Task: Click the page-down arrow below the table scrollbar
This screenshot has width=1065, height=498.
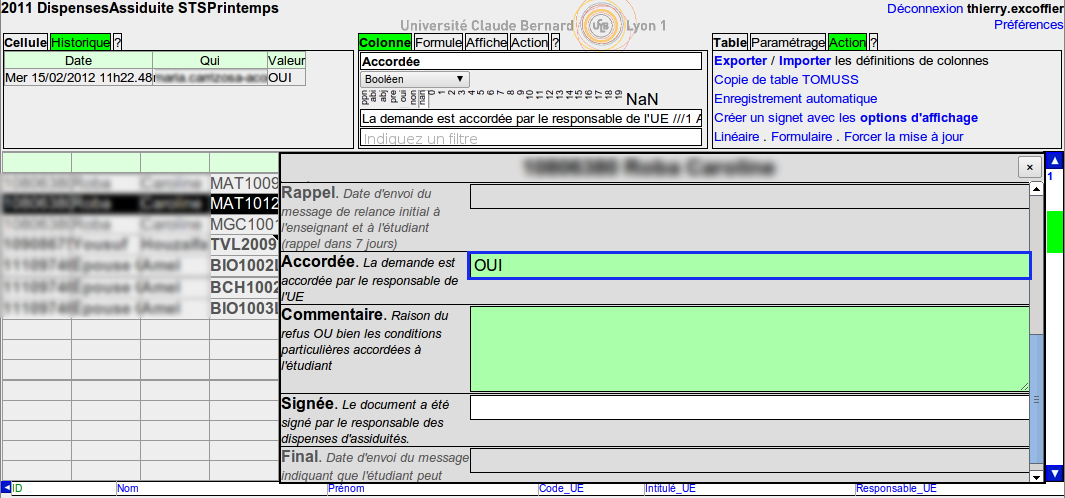Action: click(x=1054, y=473)
